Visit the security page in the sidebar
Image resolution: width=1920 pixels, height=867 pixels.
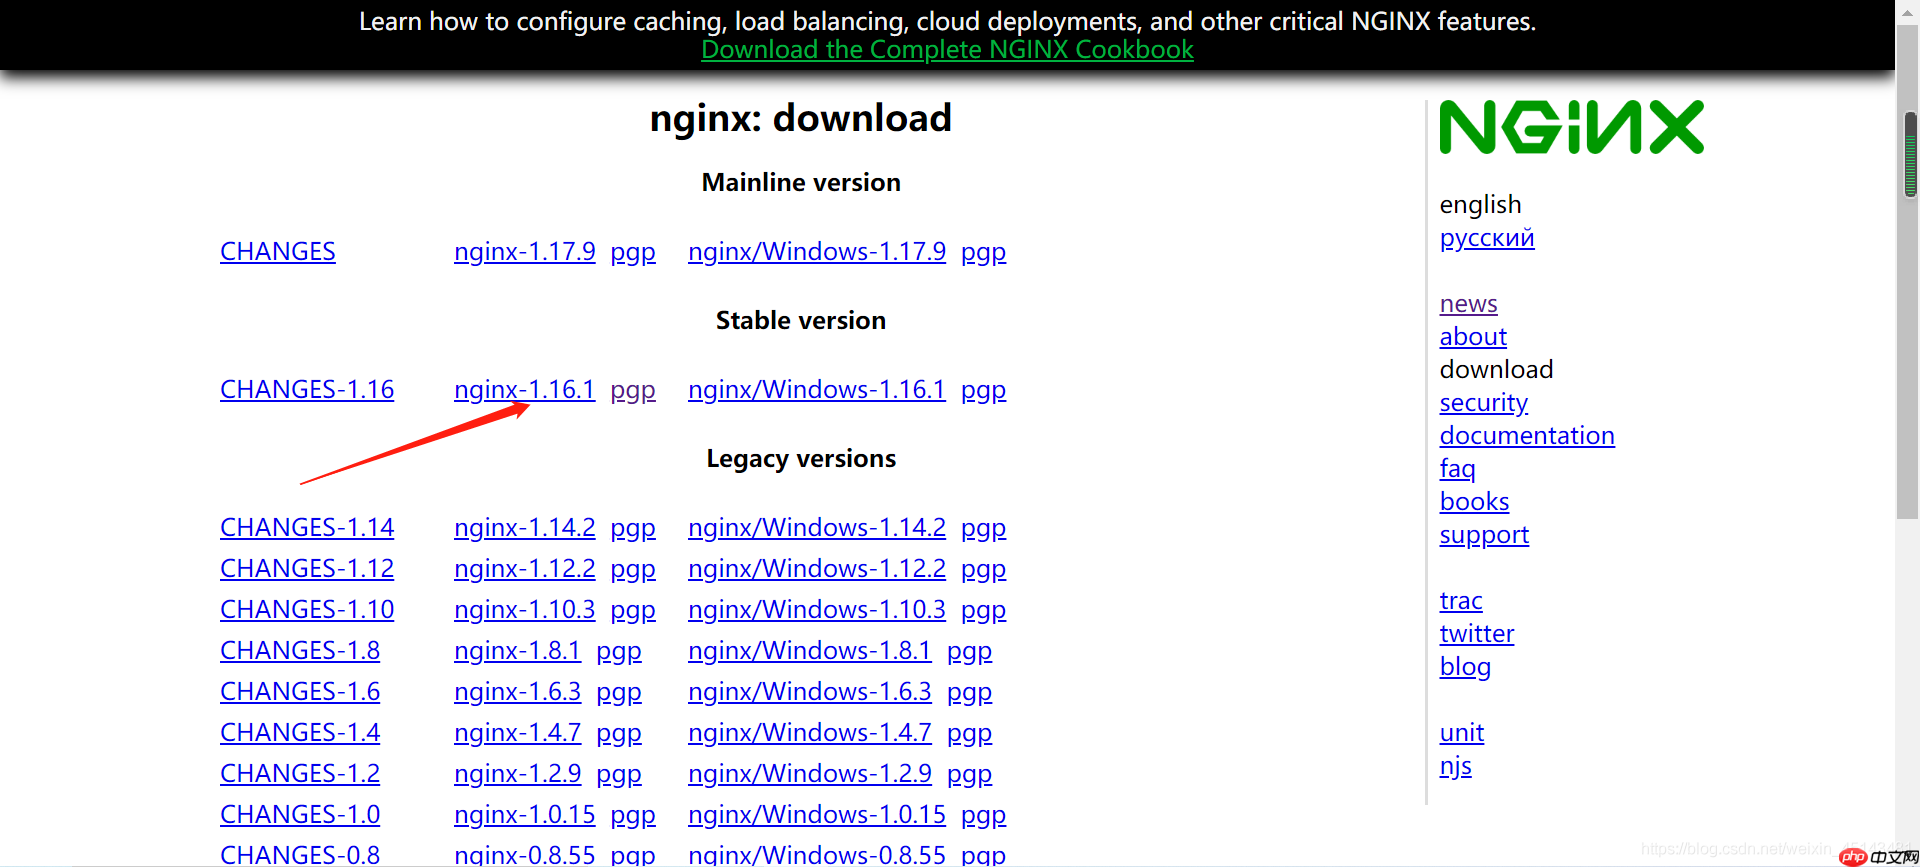(1484, 403)
